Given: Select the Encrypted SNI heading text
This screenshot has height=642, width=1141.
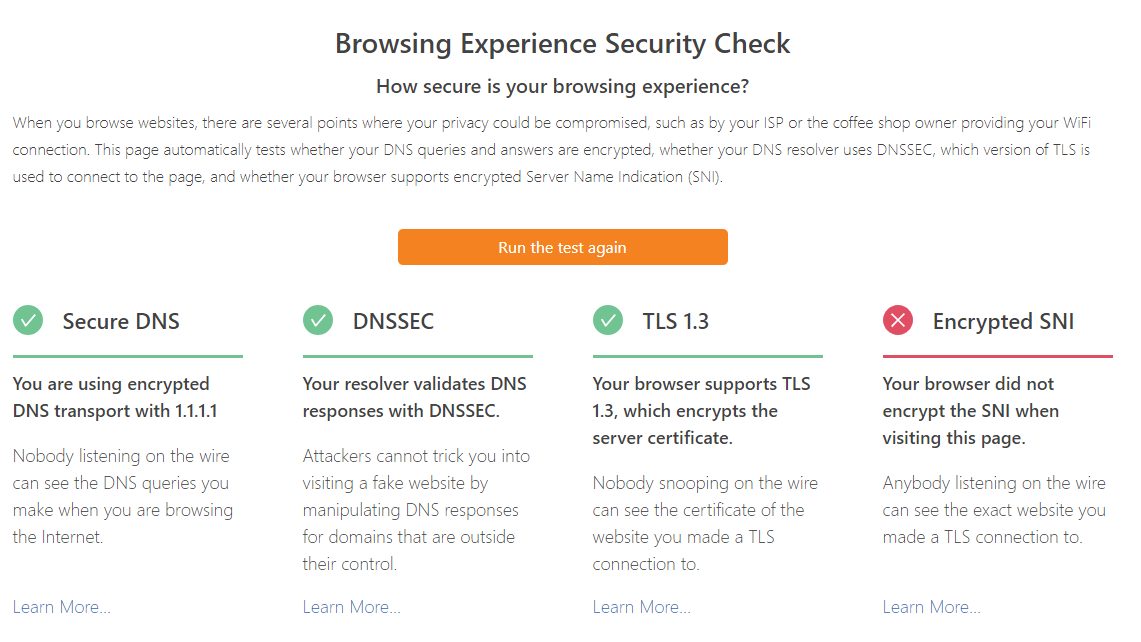Looking at the screenshot, I should pyautogui.click(x=1003, y=321).
